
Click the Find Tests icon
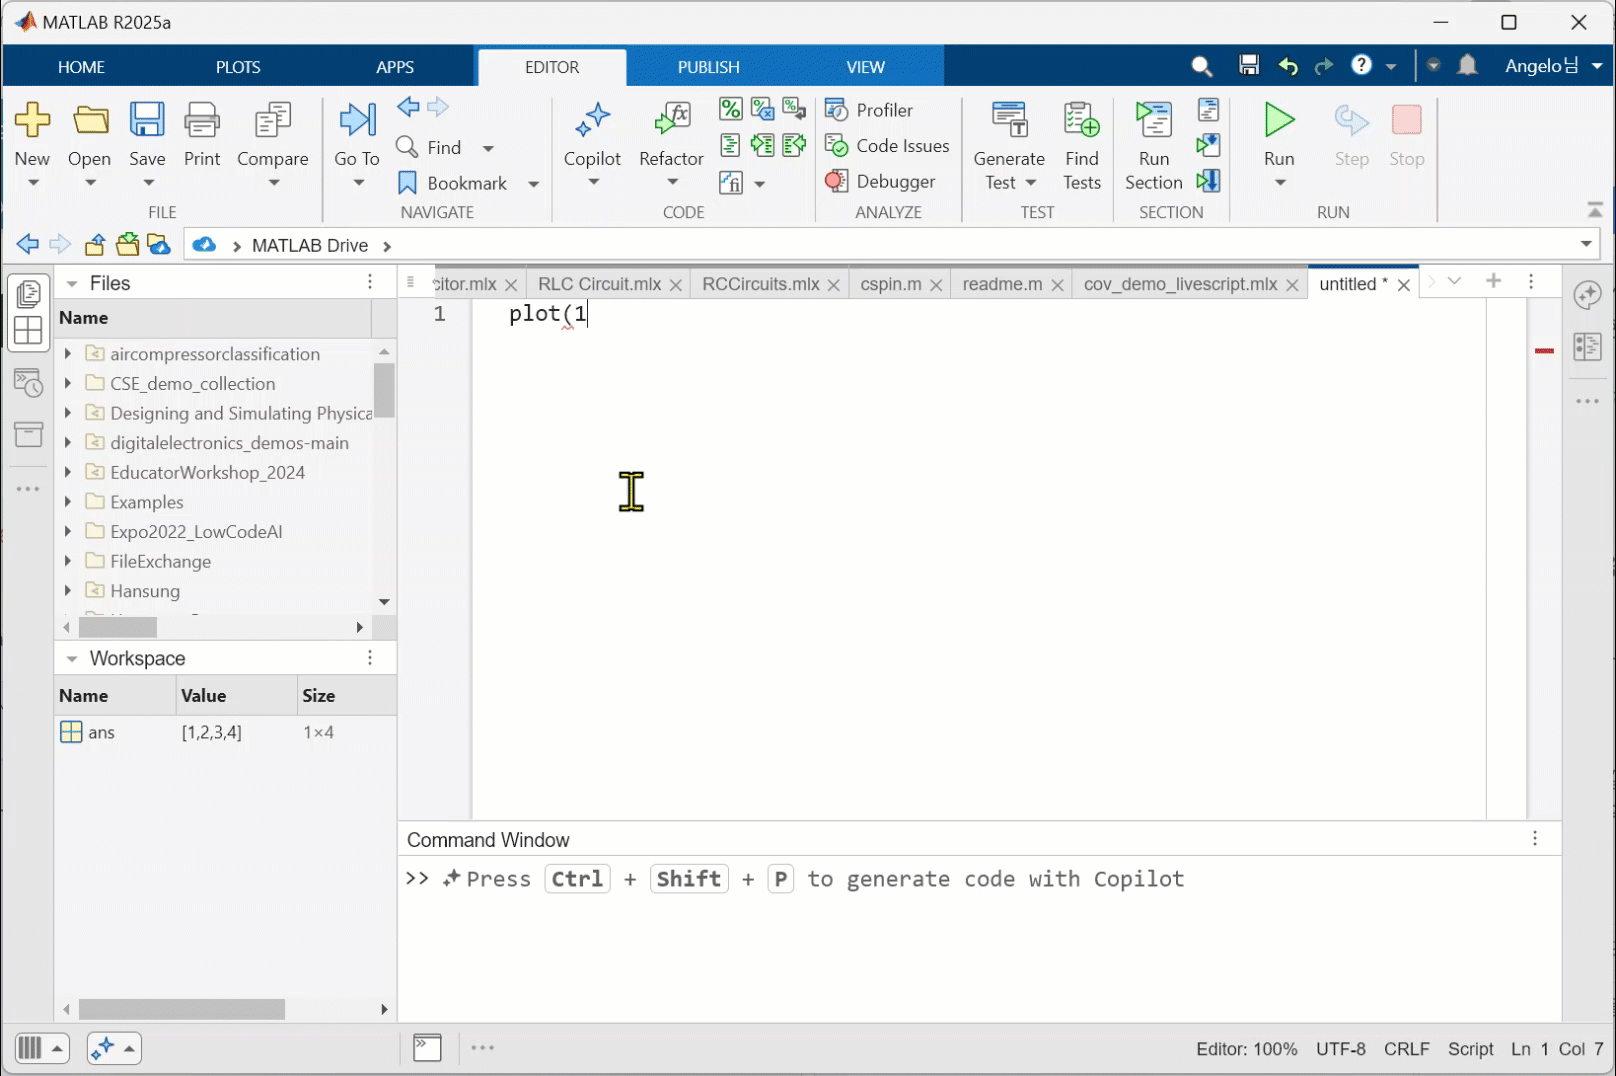[1082, 120]
